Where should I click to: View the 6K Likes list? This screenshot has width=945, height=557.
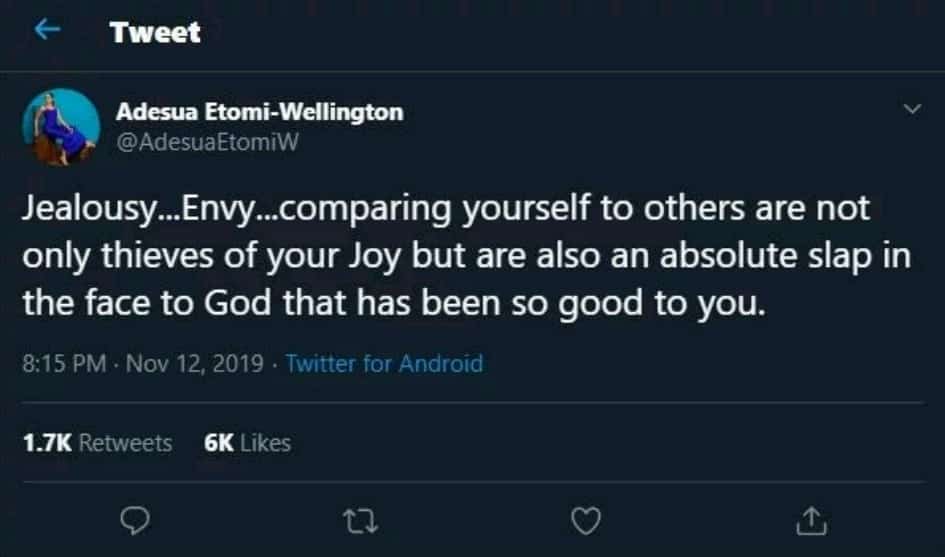coord(247,442)
